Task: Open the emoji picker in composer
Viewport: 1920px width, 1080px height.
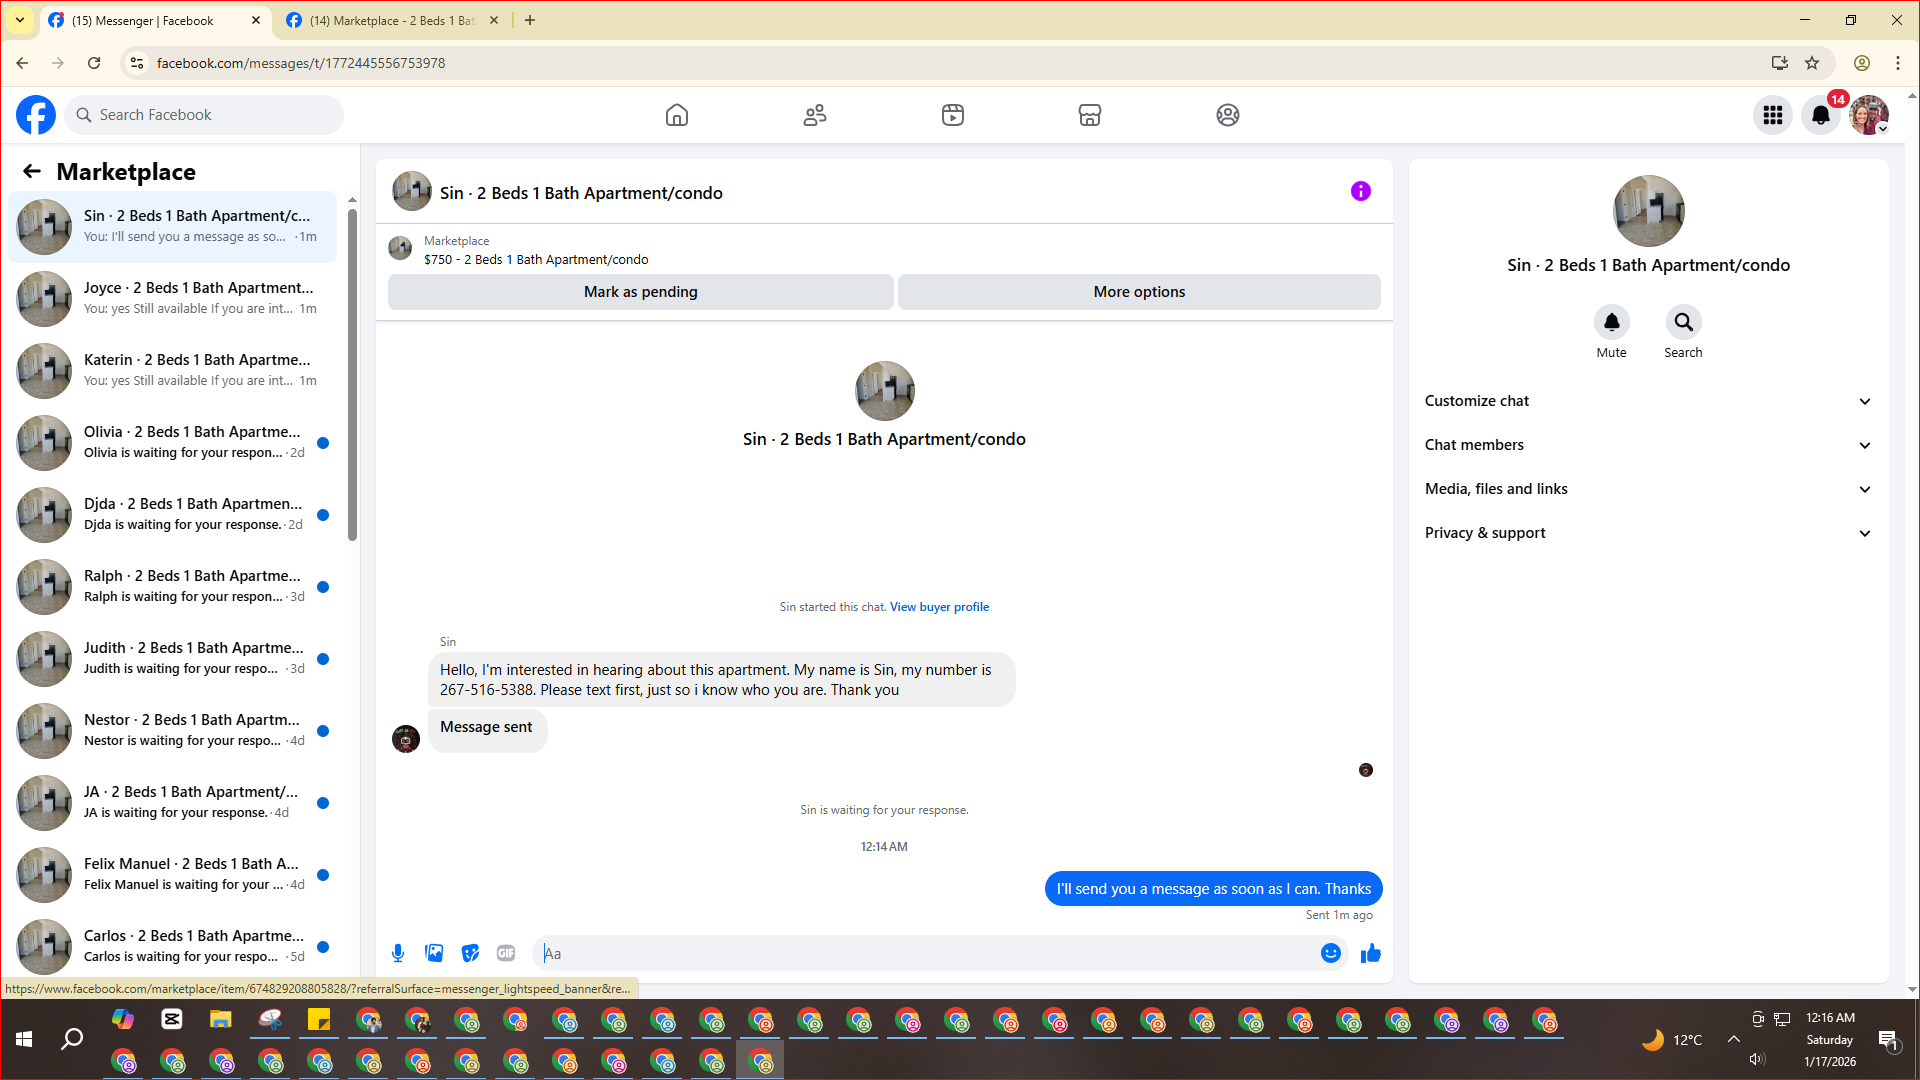Action: coord(1330,953)
